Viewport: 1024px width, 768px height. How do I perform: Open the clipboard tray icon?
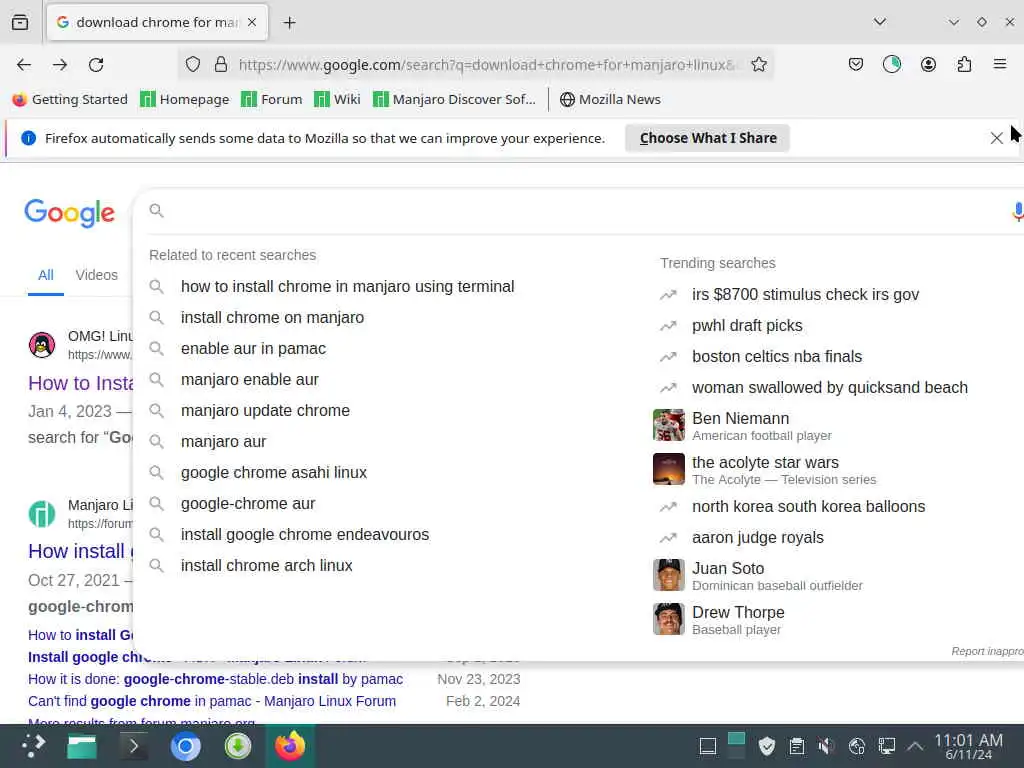tap(796, 746)
